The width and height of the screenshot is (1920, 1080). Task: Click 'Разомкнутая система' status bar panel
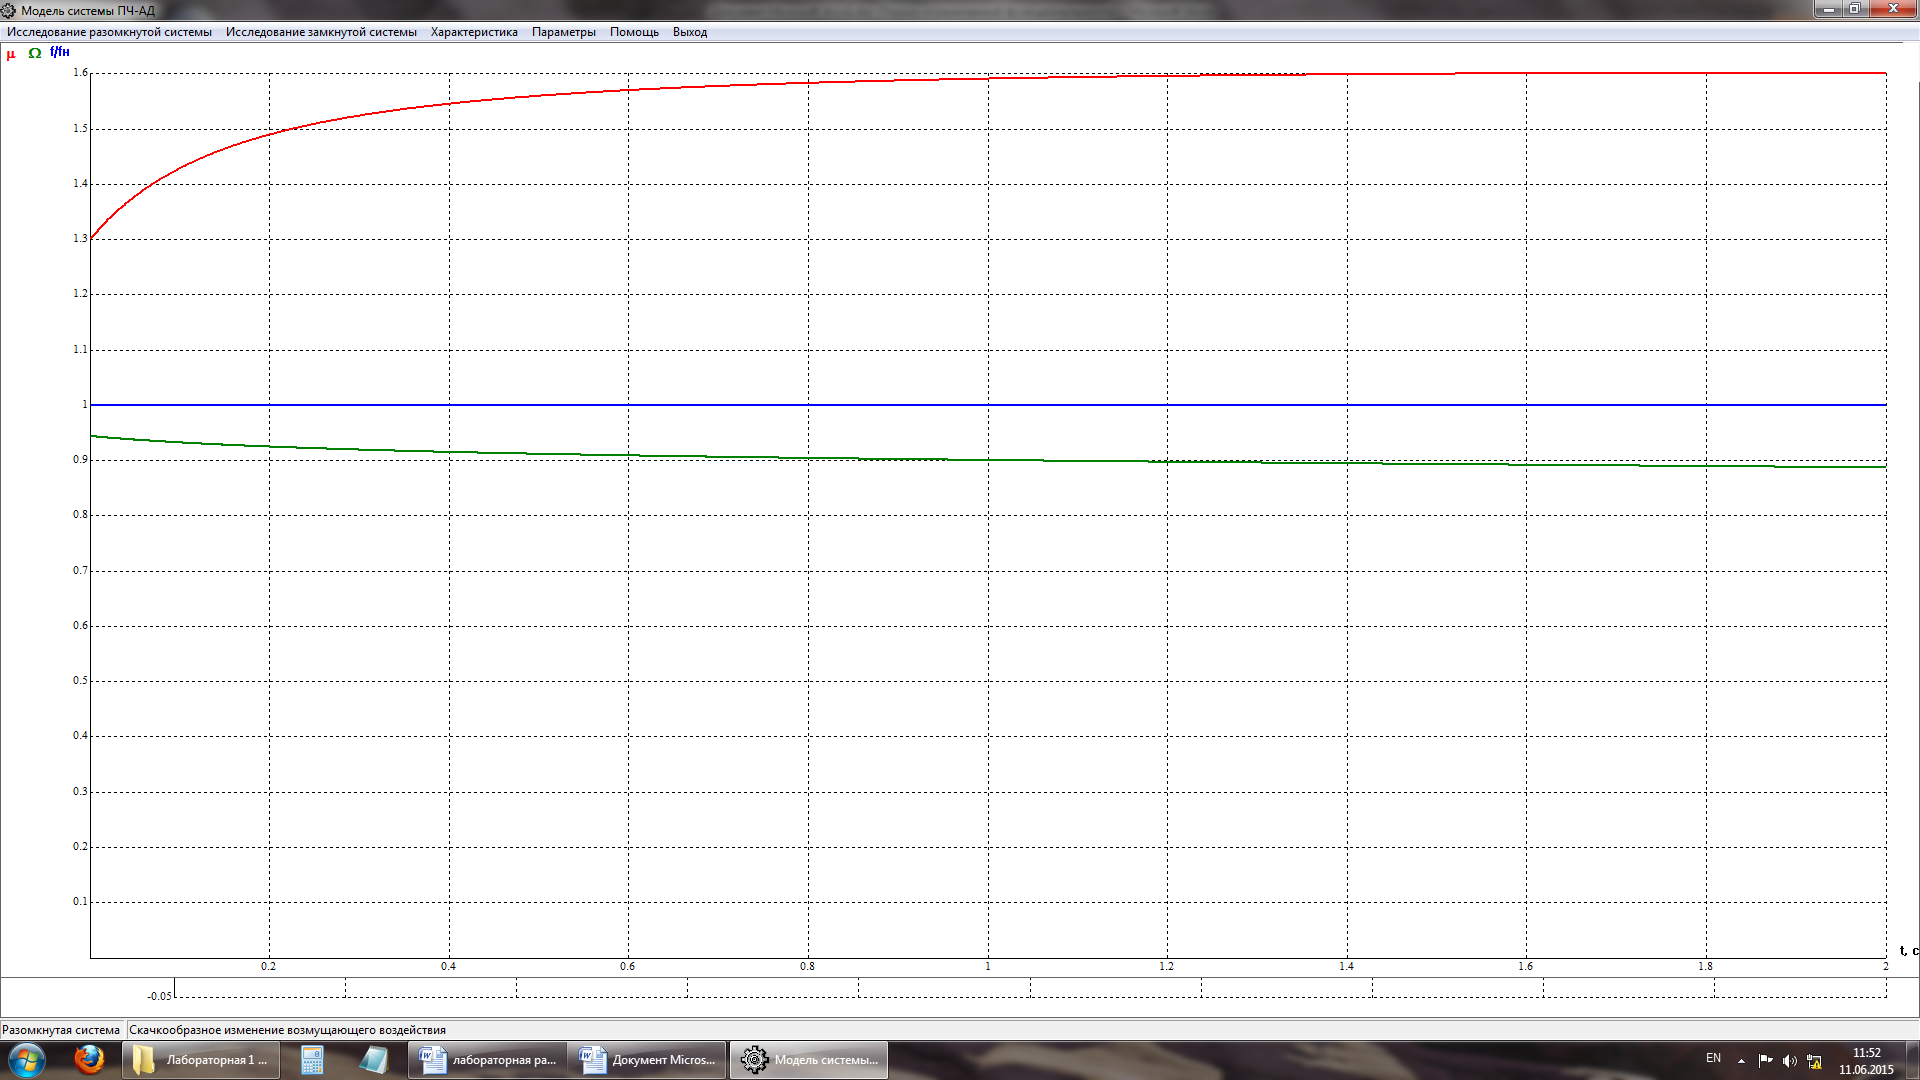tap(61, 1030)
